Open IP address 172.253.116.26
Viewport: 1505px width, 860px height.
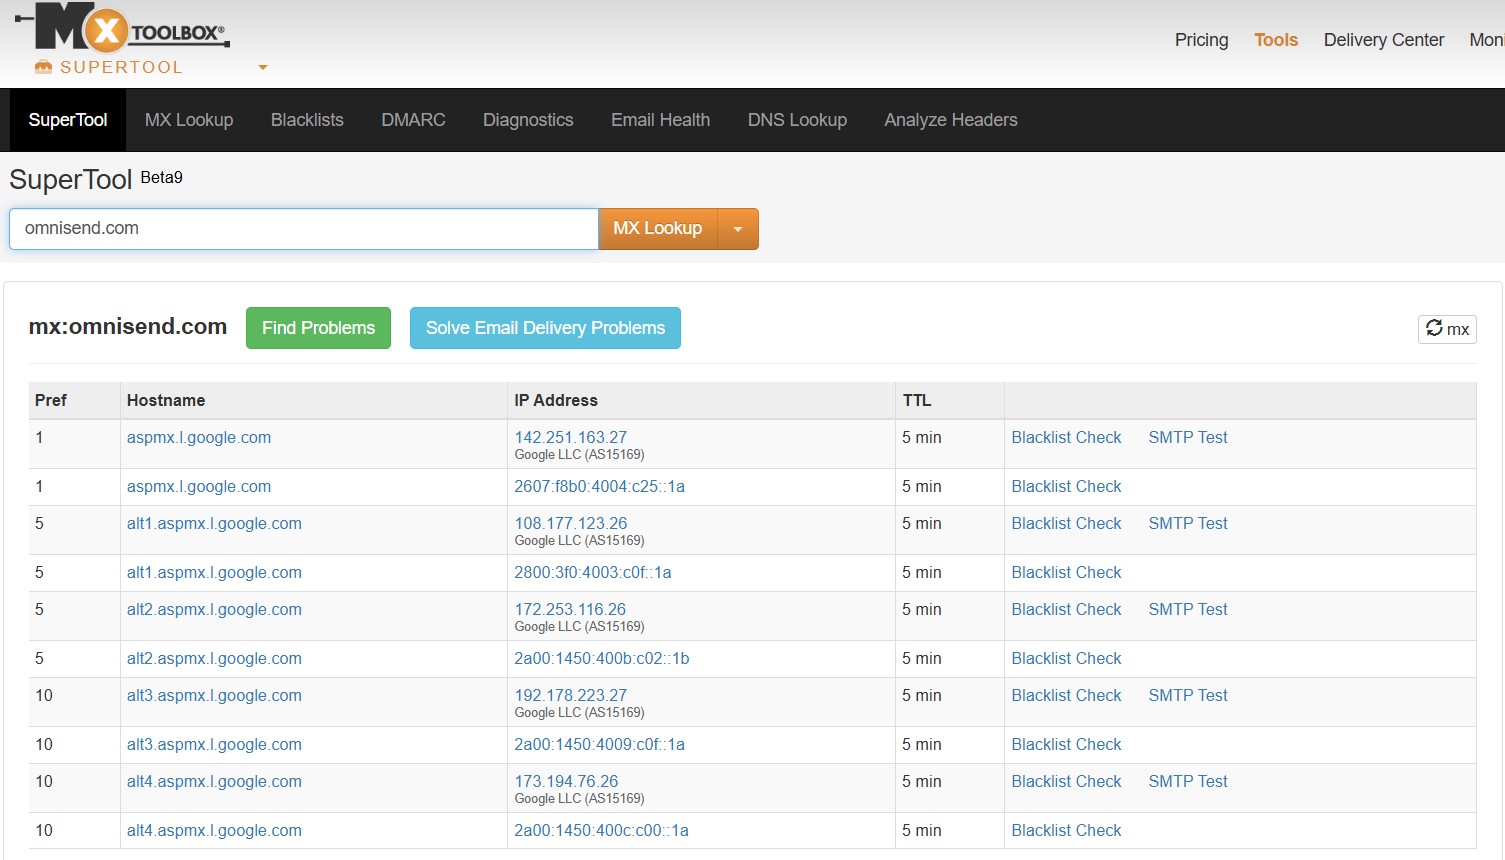pyautogui.click(x=570, y=609)
